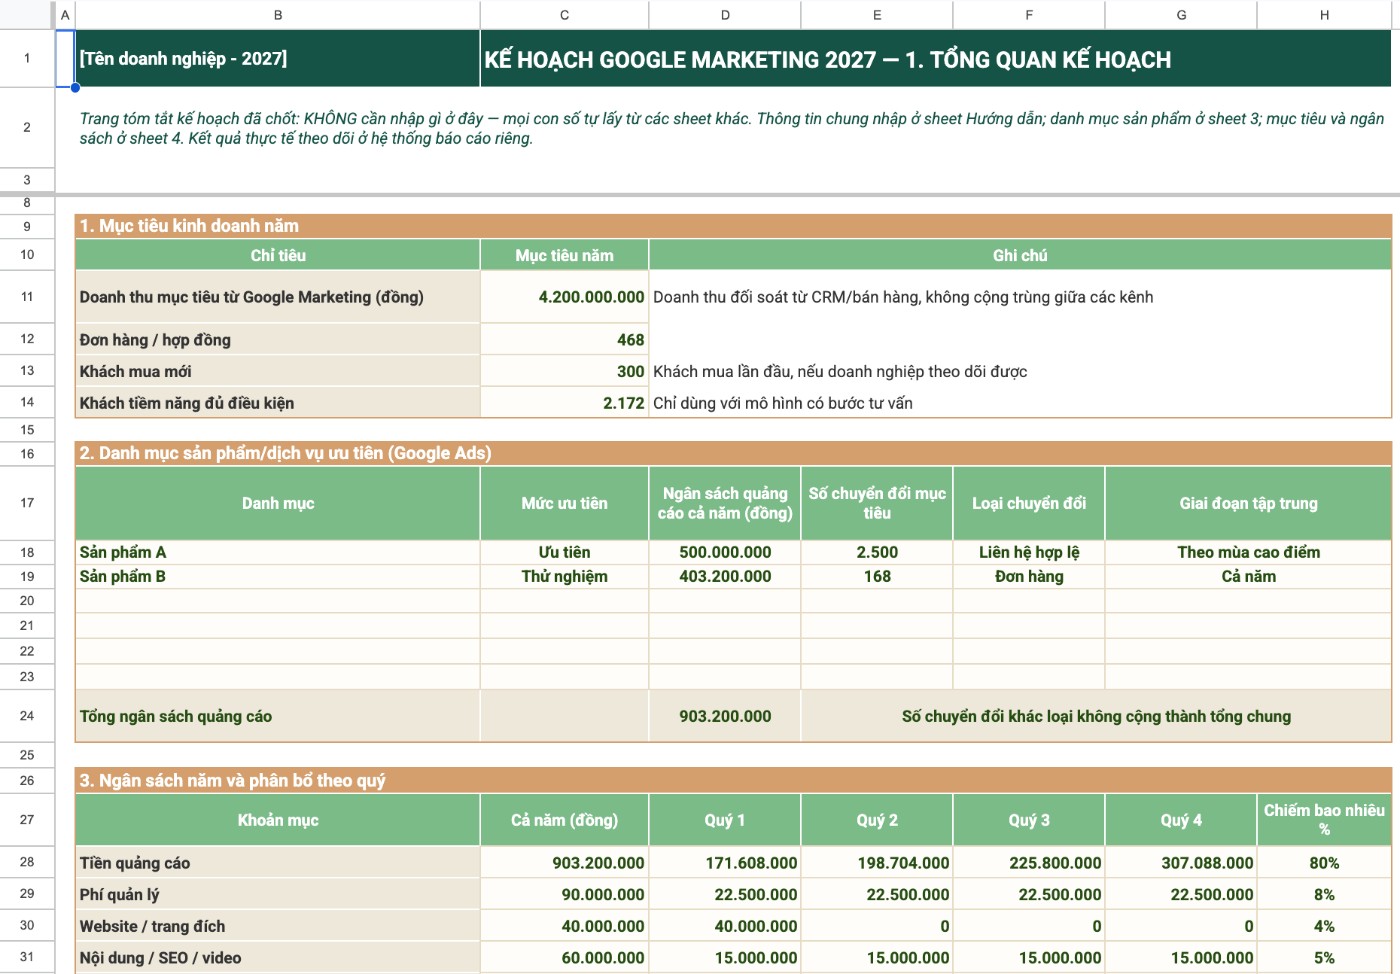Viewport: 1400px width, 974px height.
Task: Click the 'Quý 3' column heading
Action: click(x=1029, y=820)
